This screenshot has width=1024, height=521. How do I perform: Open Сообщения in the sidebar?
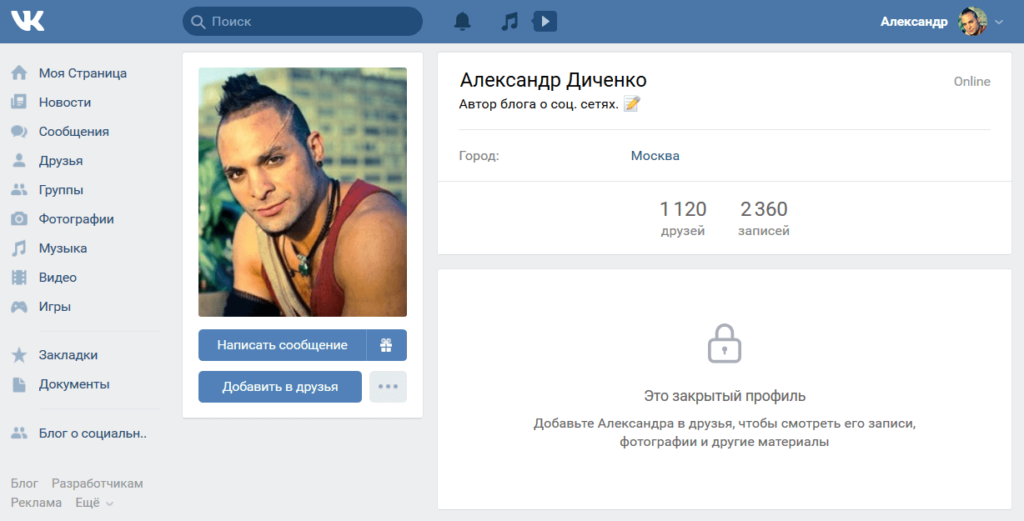[x=74, y=132]
